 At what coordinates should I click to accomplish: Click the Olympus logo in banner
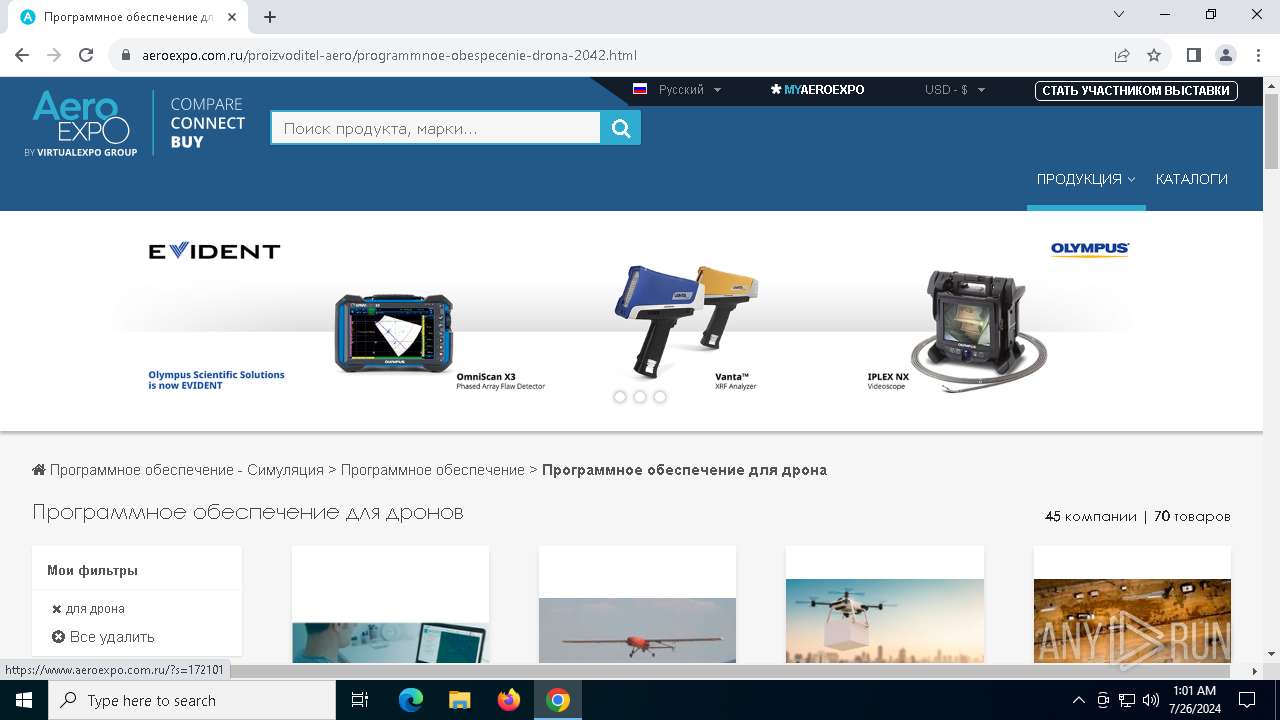(x=1090, y=249)
